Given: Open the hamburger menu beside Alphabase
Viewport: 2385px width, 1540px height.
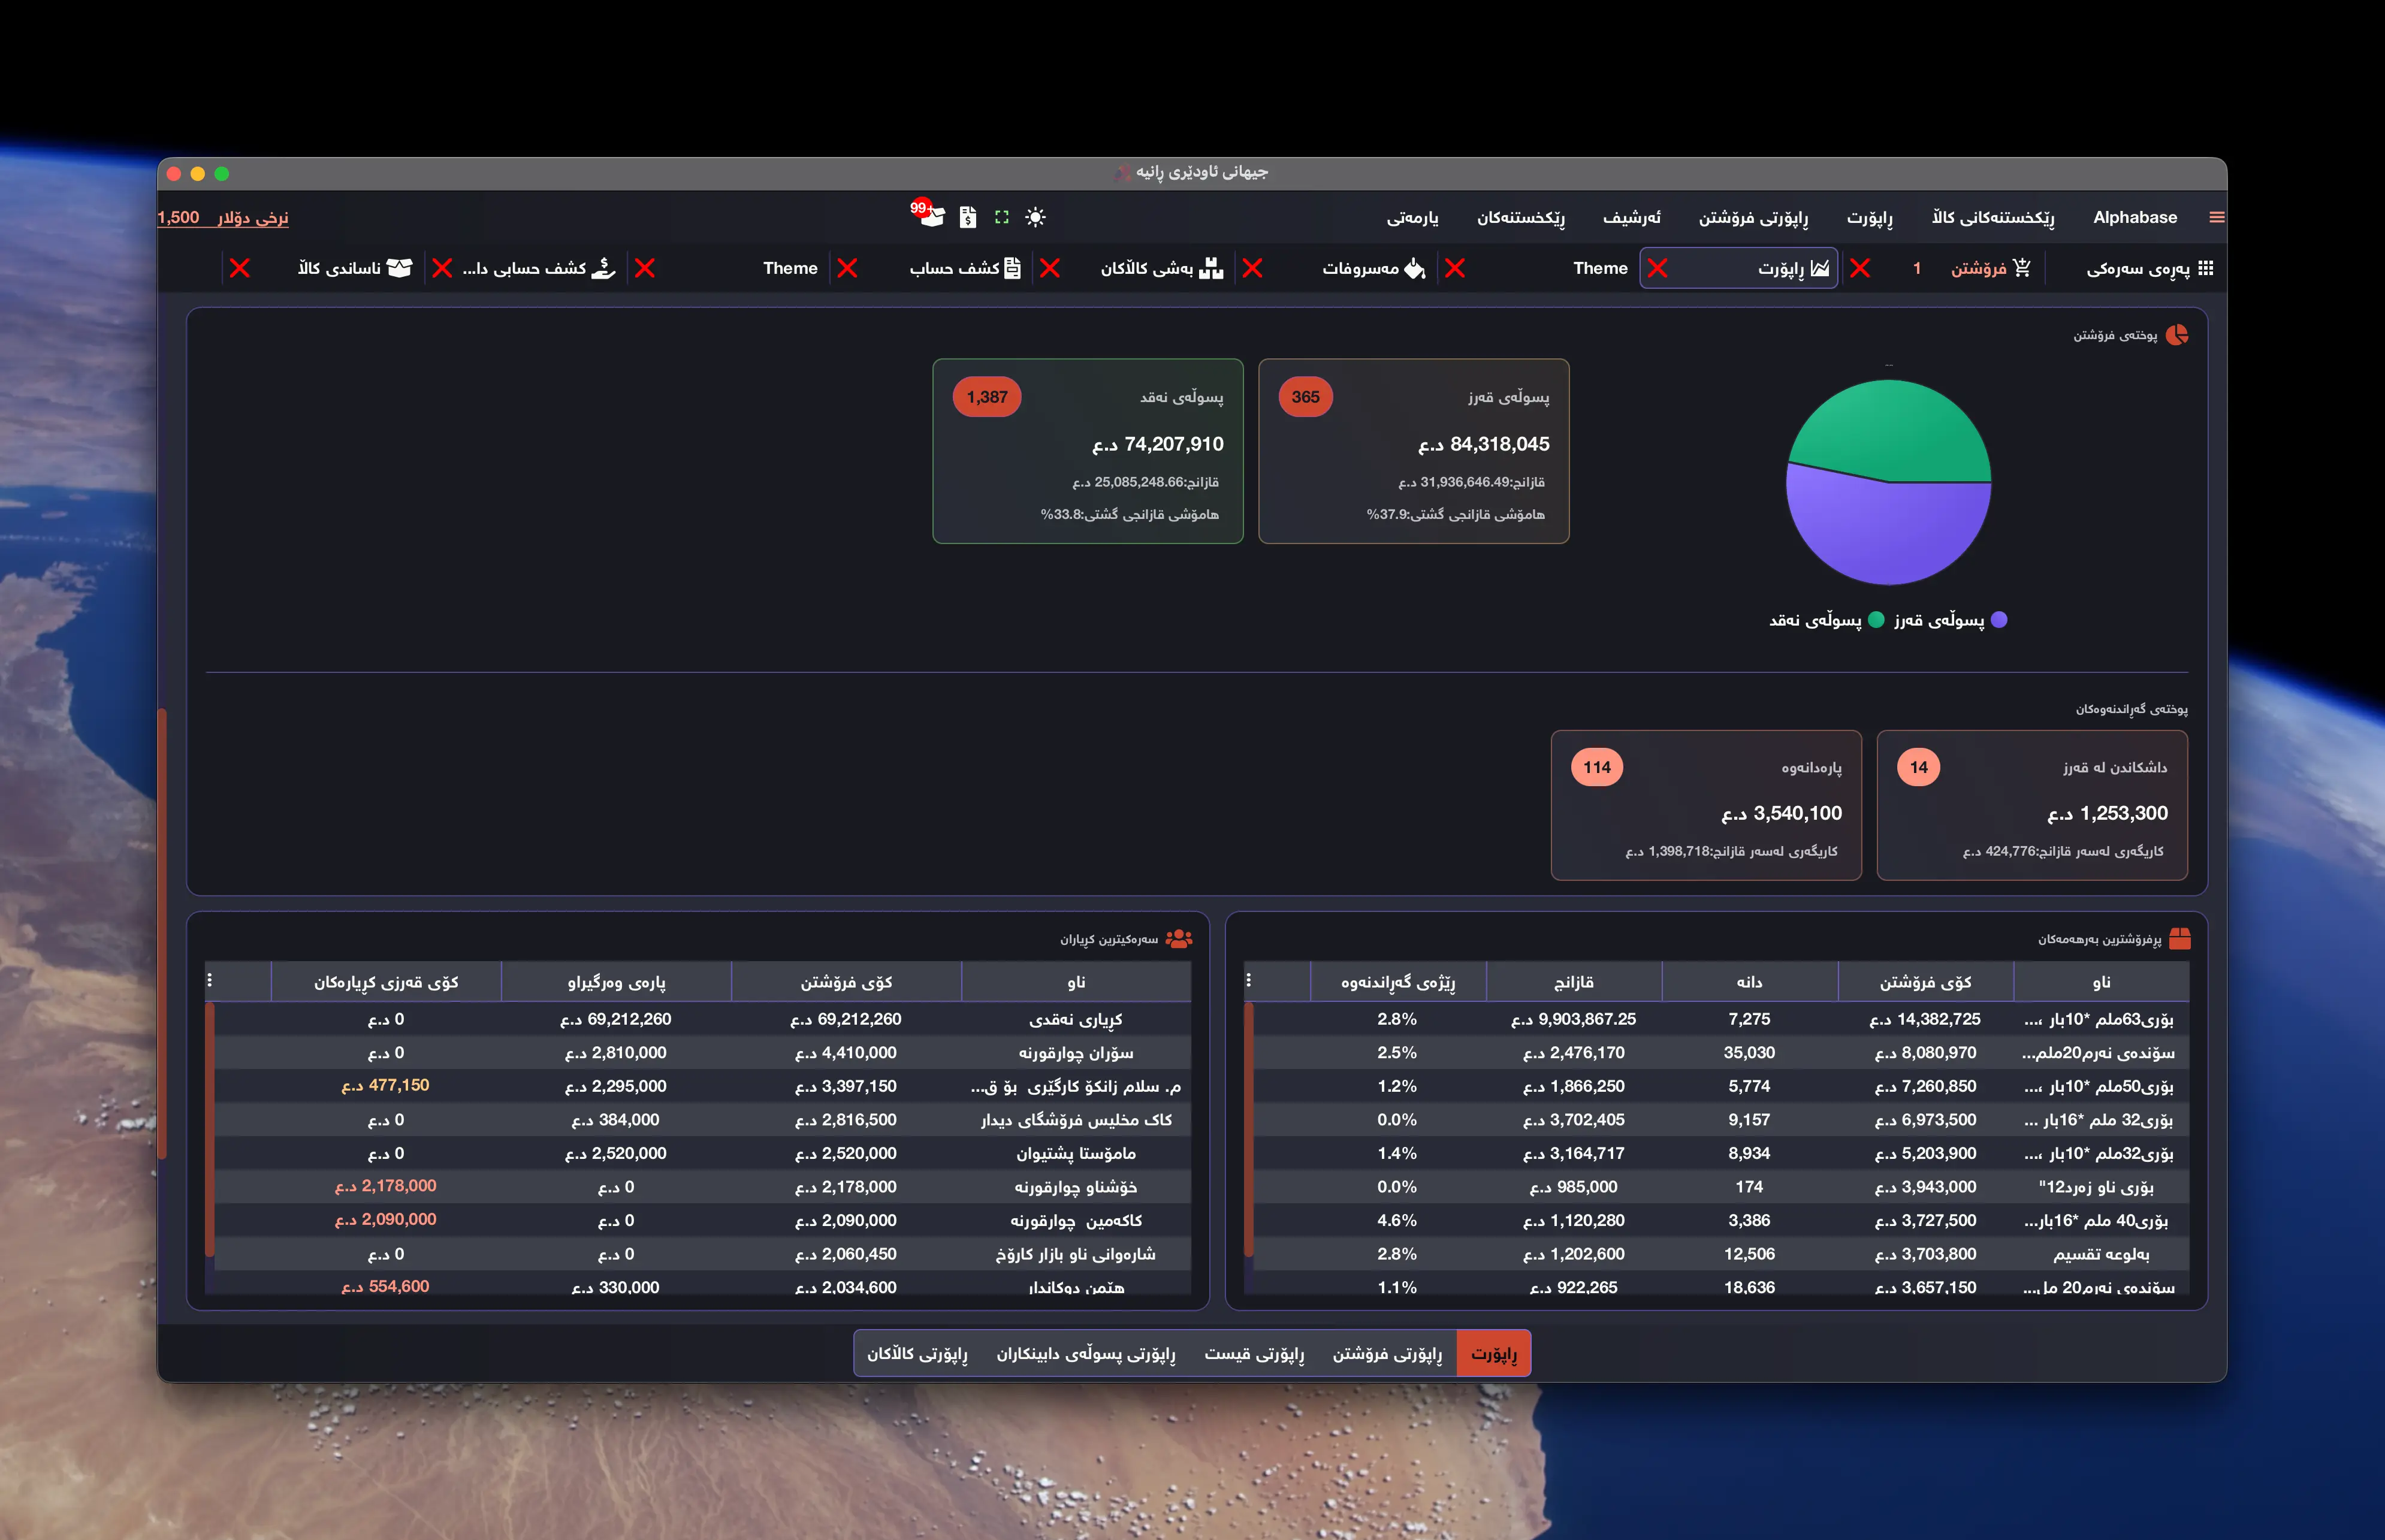Looking at the screenshot, I should [2216, 217].
